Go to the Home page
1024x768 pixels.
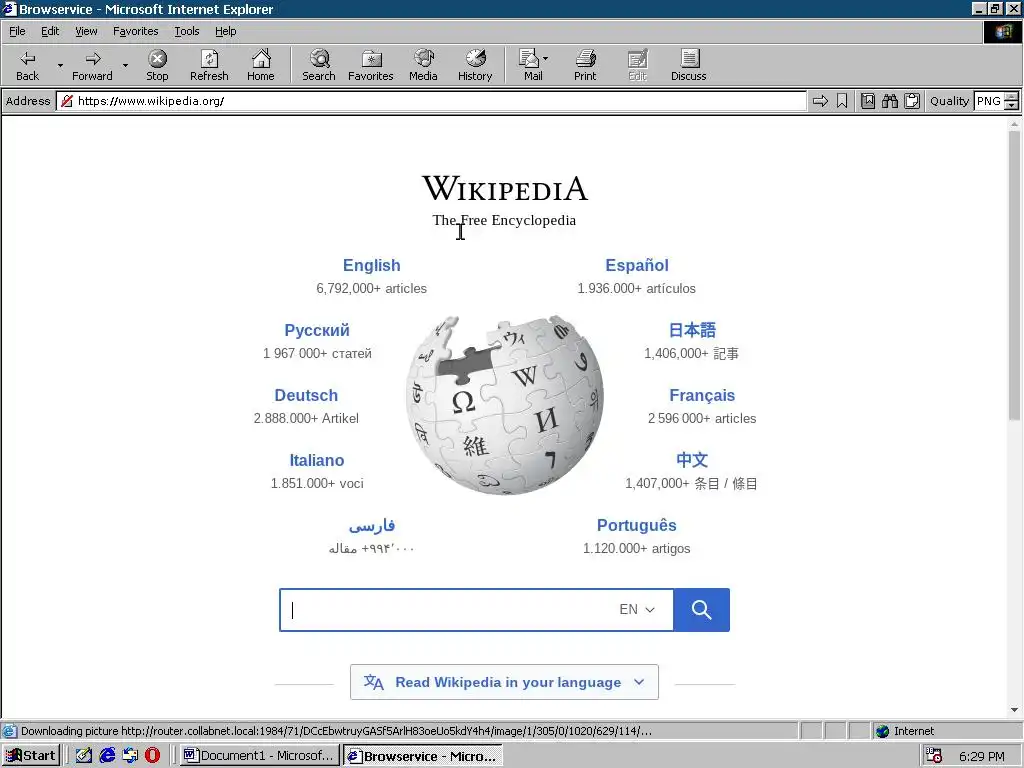point(261,65)
